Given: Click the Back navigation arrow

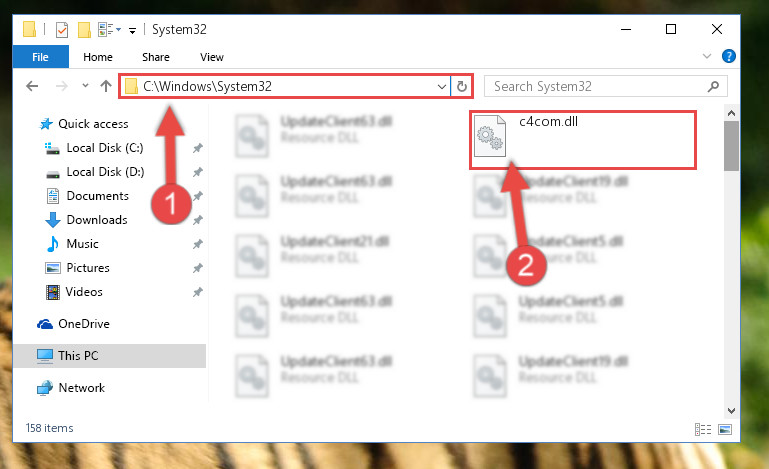Looking at the screenshot, I should (x=32, y=86).
